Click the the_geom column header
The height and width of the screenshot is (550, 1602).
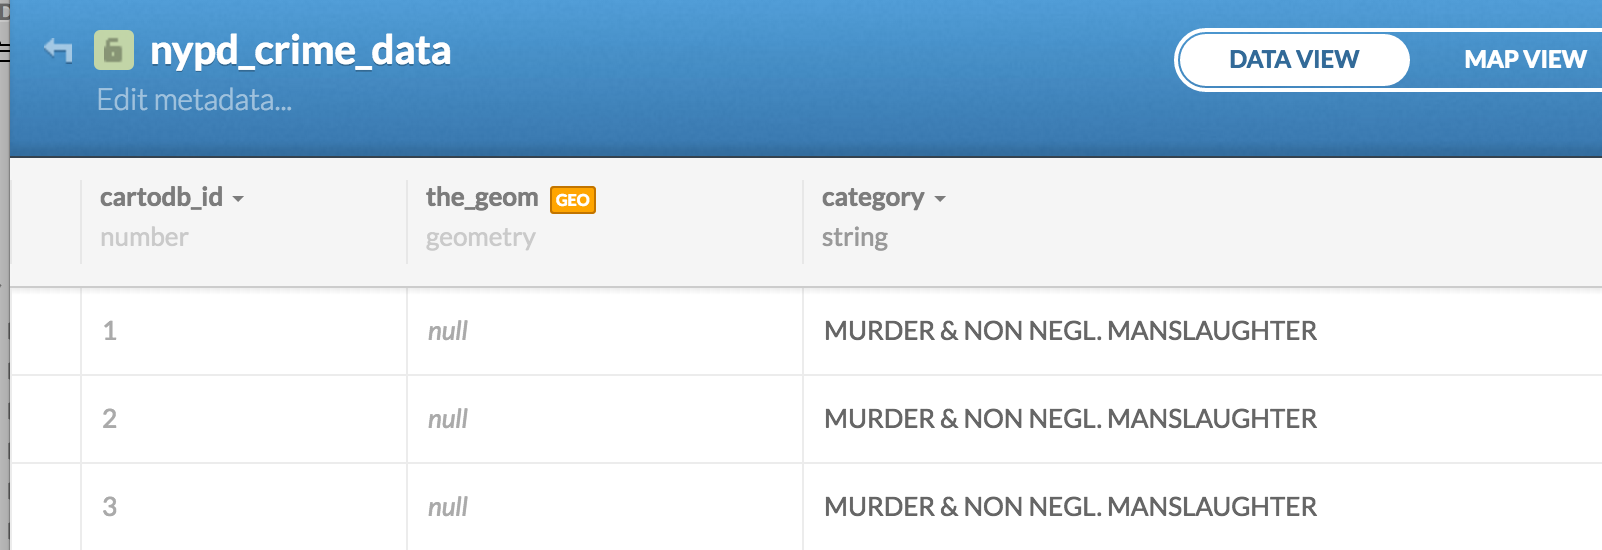click(482, 197)
